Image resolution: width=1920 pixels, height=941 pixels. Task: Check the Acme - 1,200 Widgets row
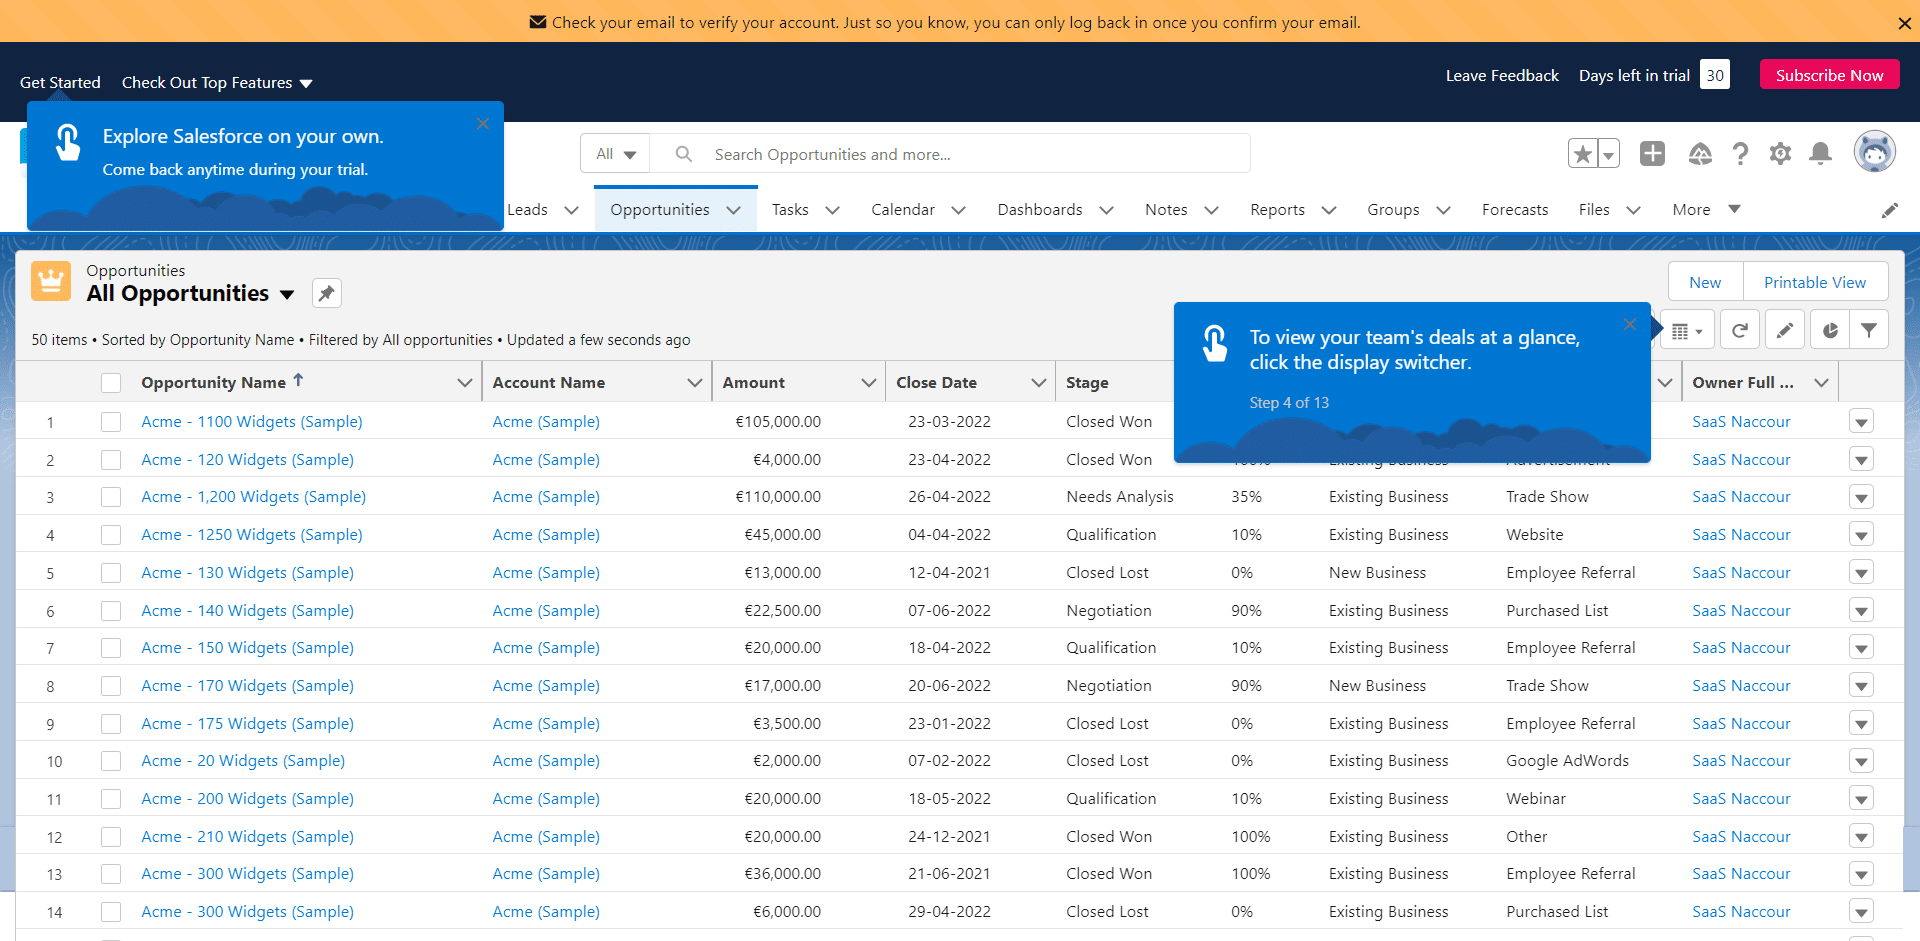click(111, 497)
